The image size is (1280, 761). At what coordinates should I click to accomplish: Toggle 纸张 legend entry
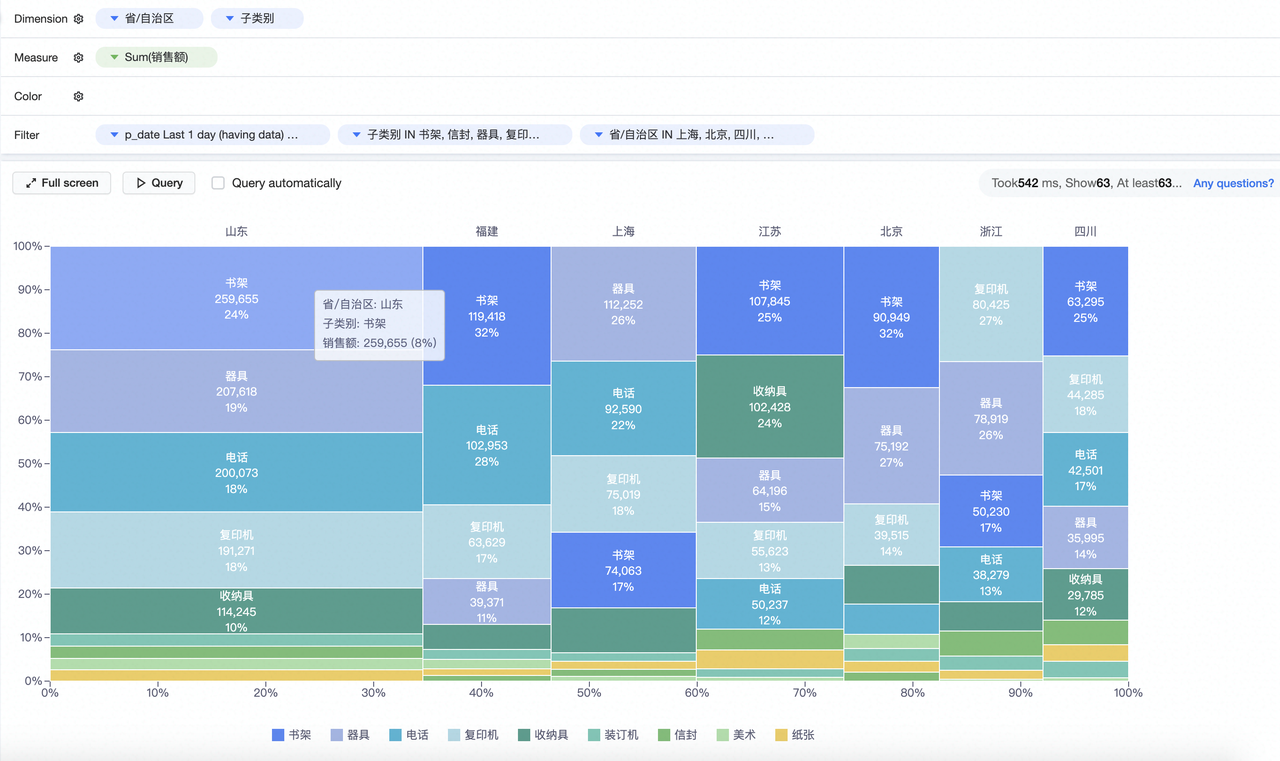coord(793,735)
